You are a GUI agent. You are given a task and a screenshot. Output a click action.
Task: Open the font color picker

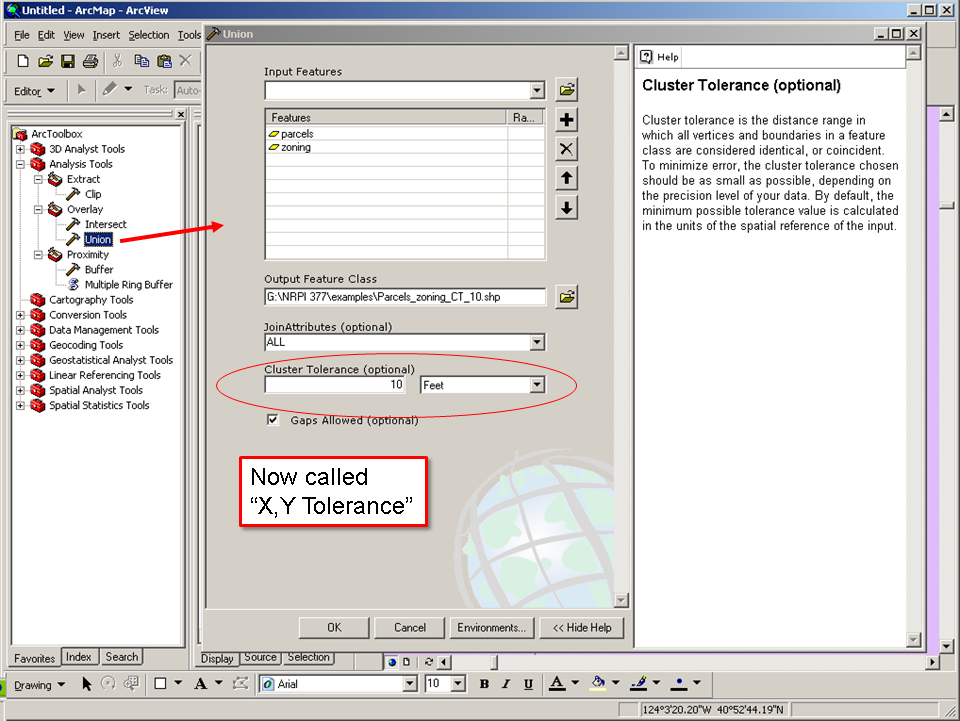pos(576,682)
